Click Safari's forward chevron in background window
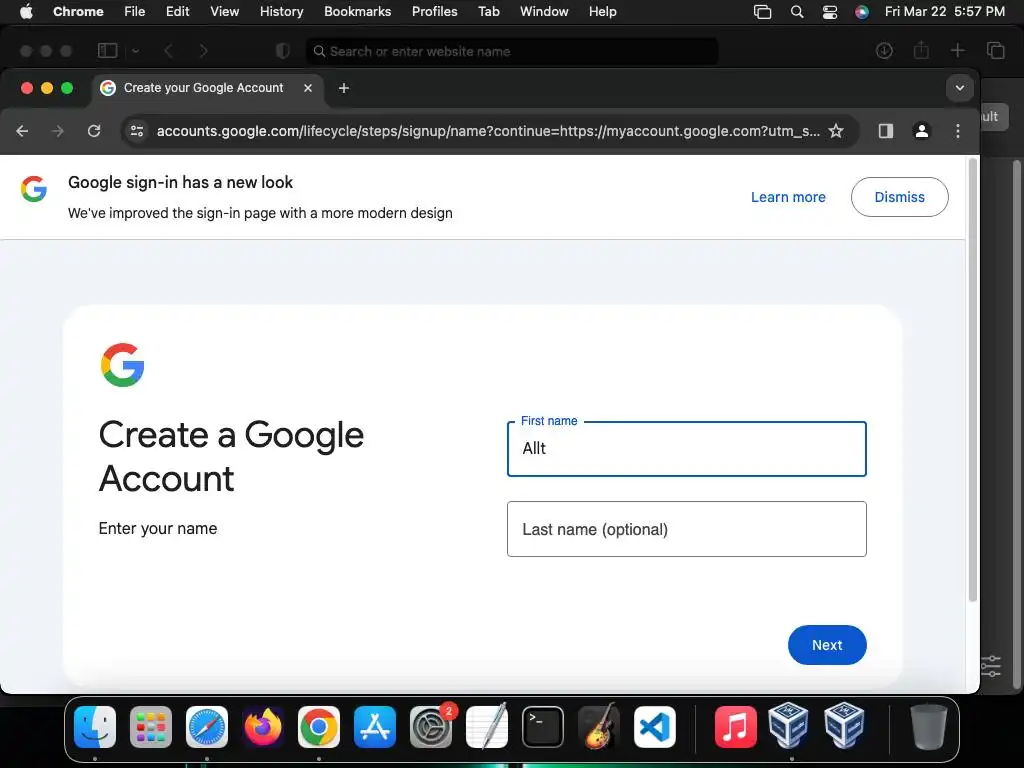Screen dimensions: 1024x768 point(203,51)
